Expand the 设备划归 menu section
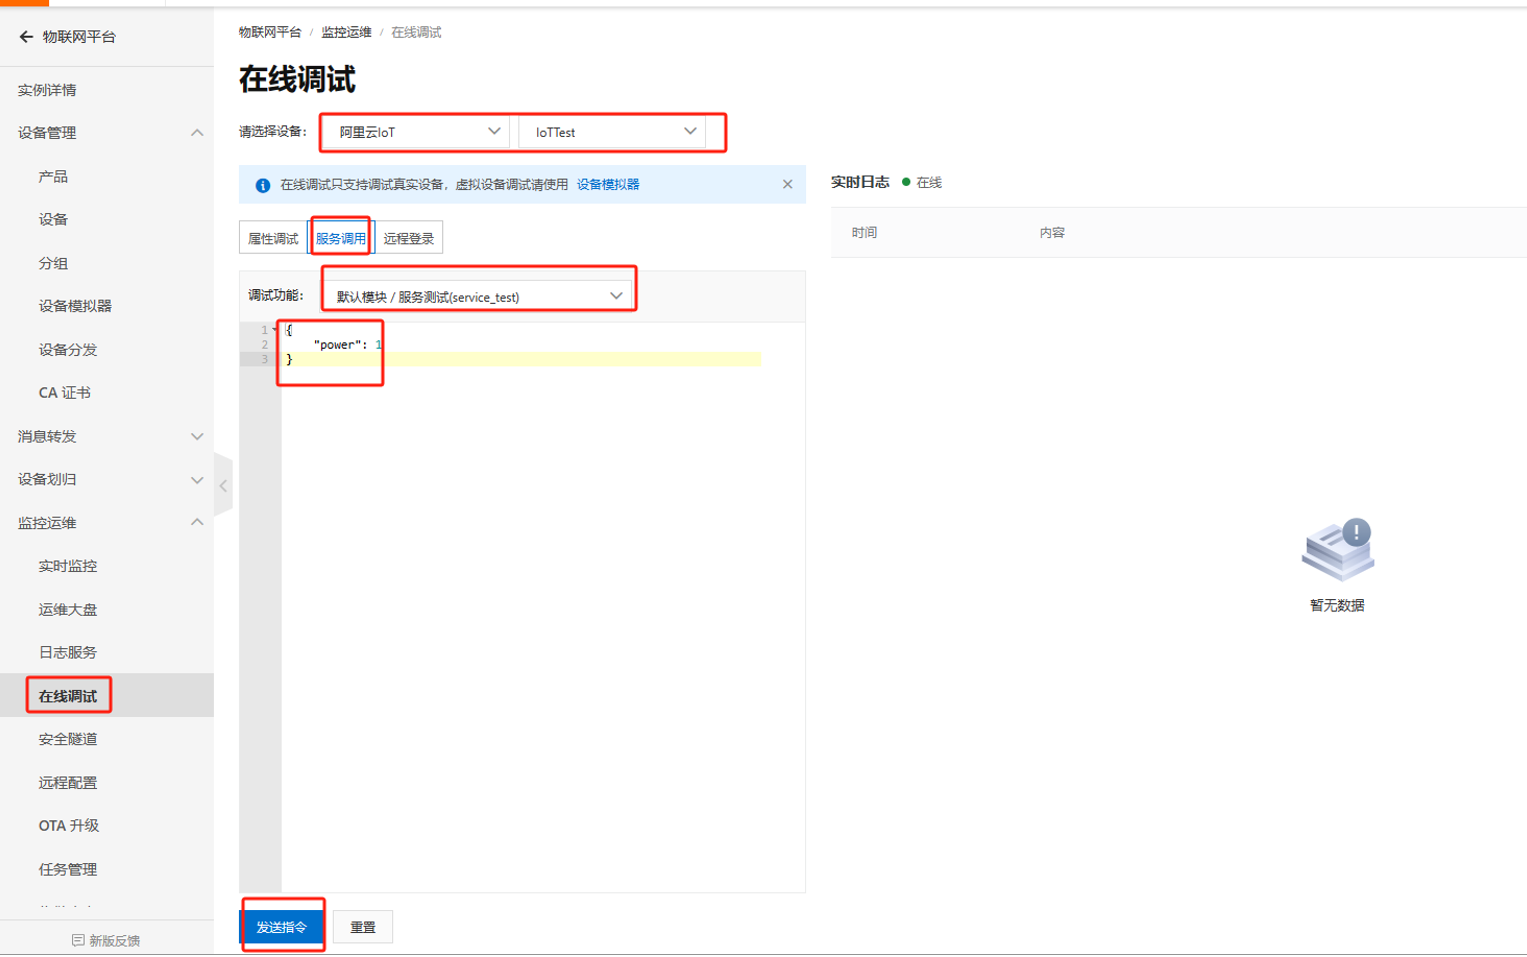 click(x=197, y=480)
